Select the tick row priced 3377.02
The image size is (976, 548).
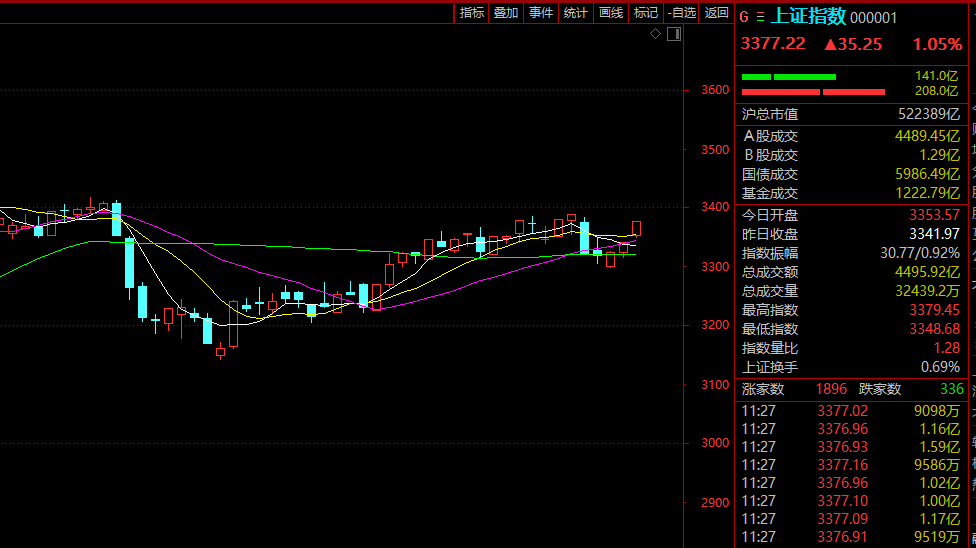pyautogui.click(x=851, y=411)
